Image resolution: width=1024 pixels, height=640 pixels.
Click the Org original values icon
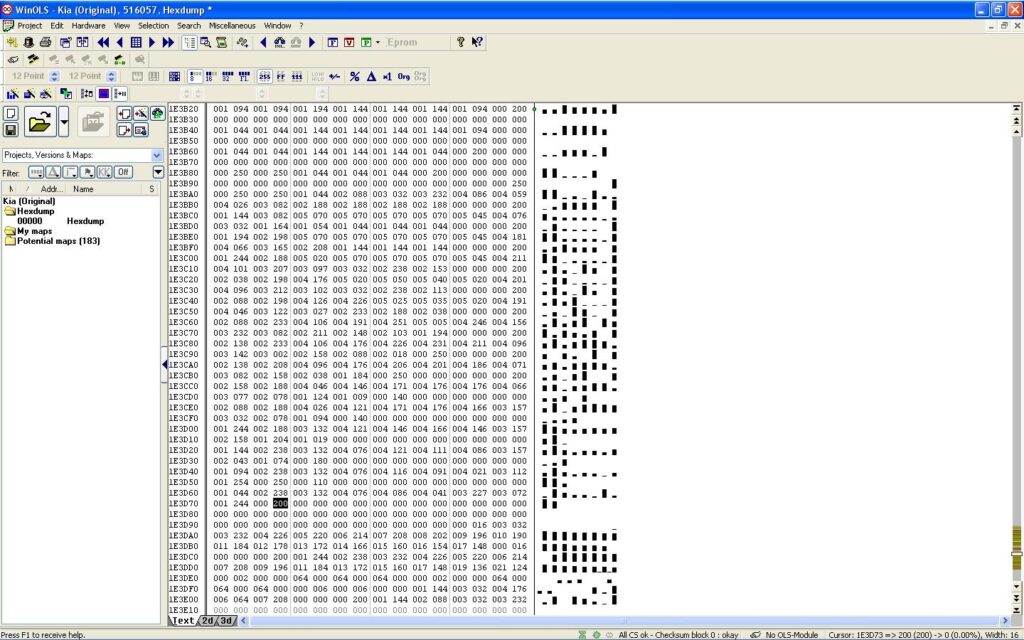[404, 76]
